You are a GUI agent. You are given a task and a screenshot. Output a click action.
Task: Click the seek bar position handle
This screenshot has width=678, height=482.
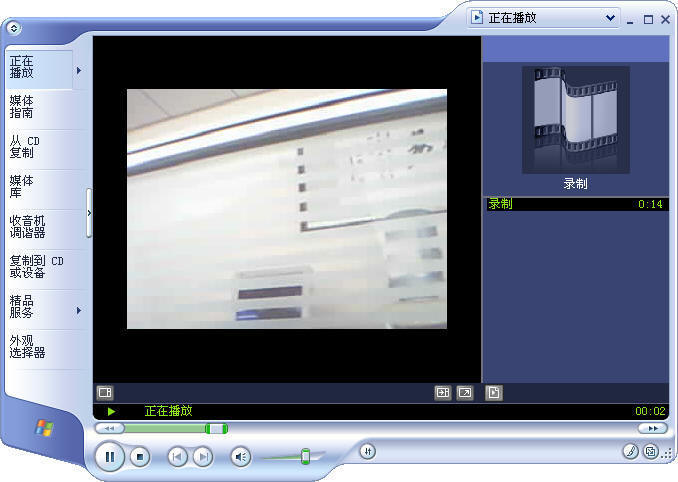tap(216, 428)
